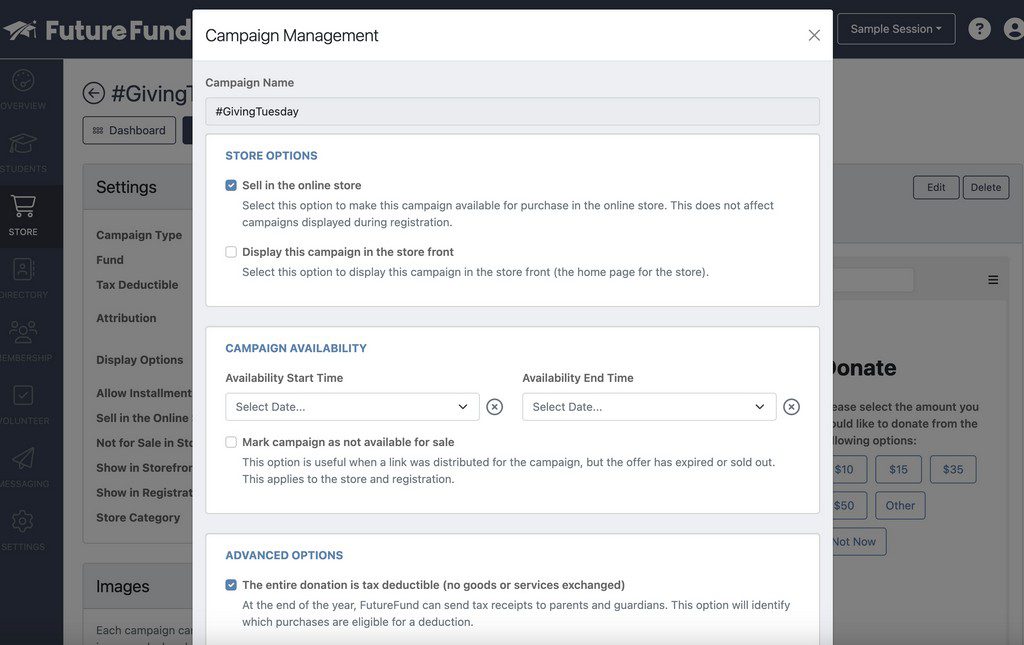Check Display this campaign in the store front

tap(231, 252)
